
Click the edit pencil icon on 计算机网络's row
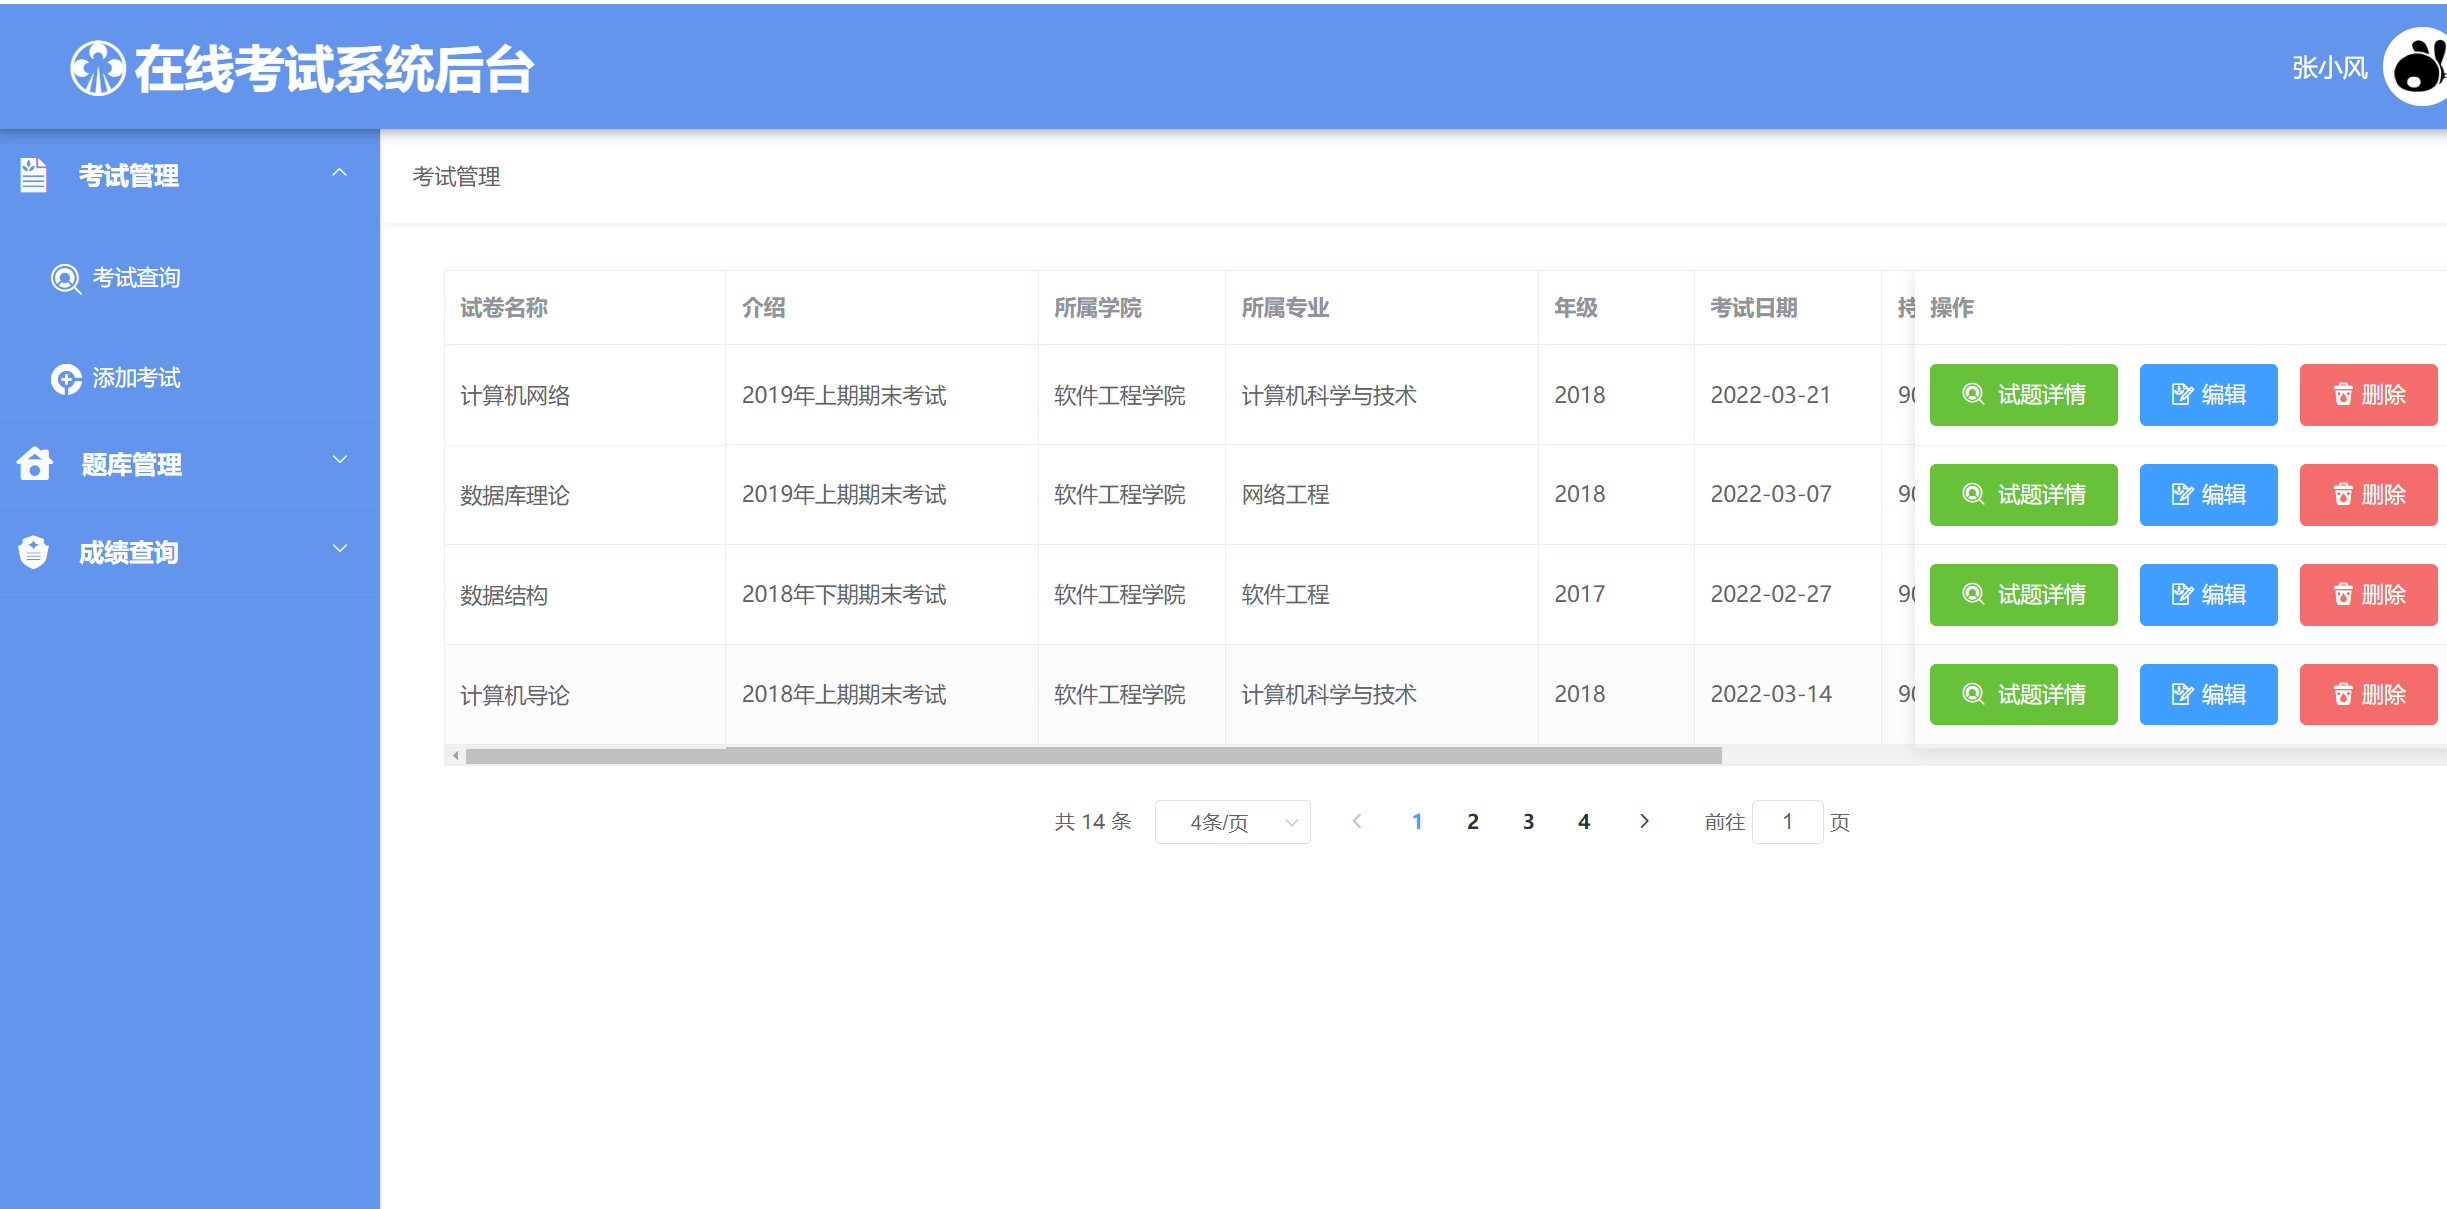coord(2181,394)
